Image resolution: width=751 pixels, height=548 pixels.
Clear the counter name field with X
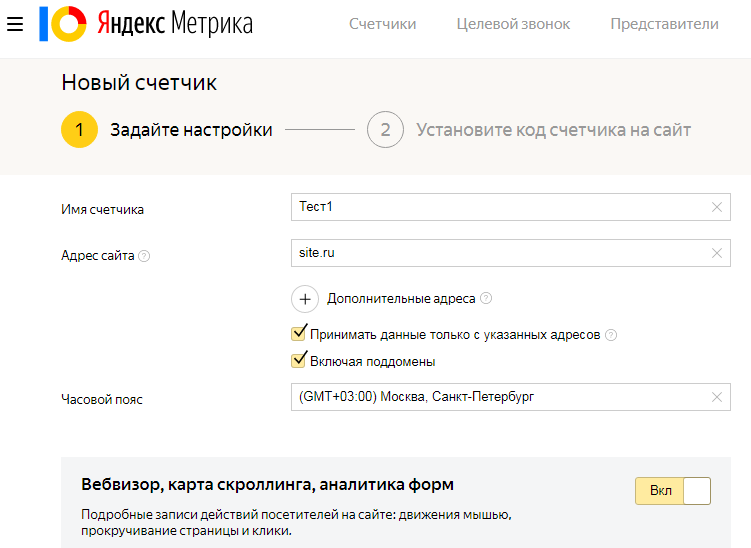[x=716, y=207]
